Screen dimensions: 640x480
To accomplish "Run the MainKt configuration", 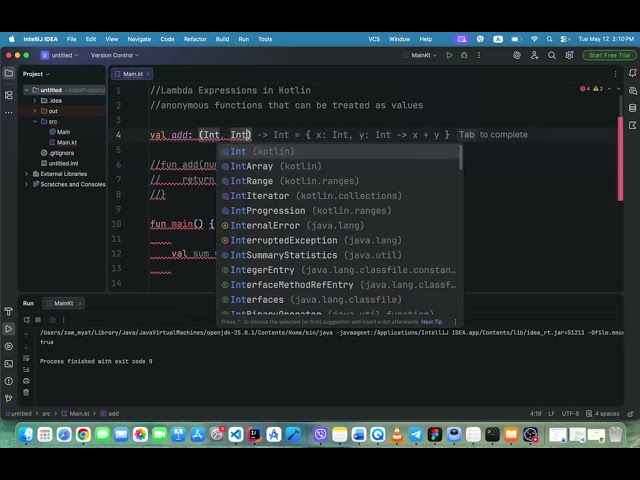I will (449, 55).
